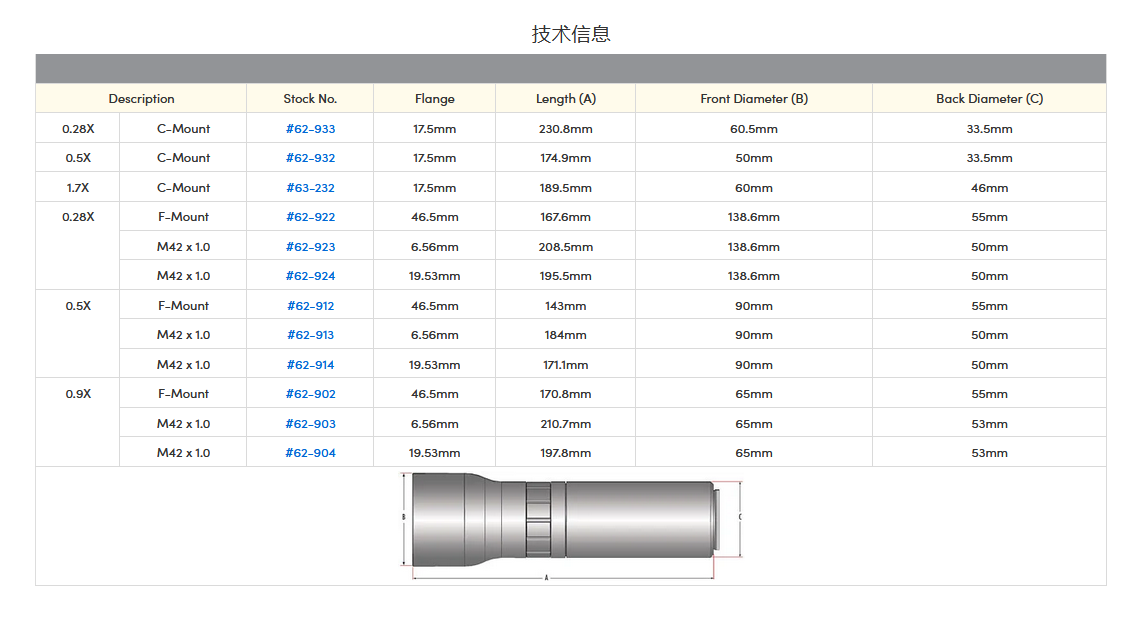Viewport: 1122px width, 620px height.
Task: Select M42 x 1.0 cell in #62-904 row
Action: tap(183, 453)
